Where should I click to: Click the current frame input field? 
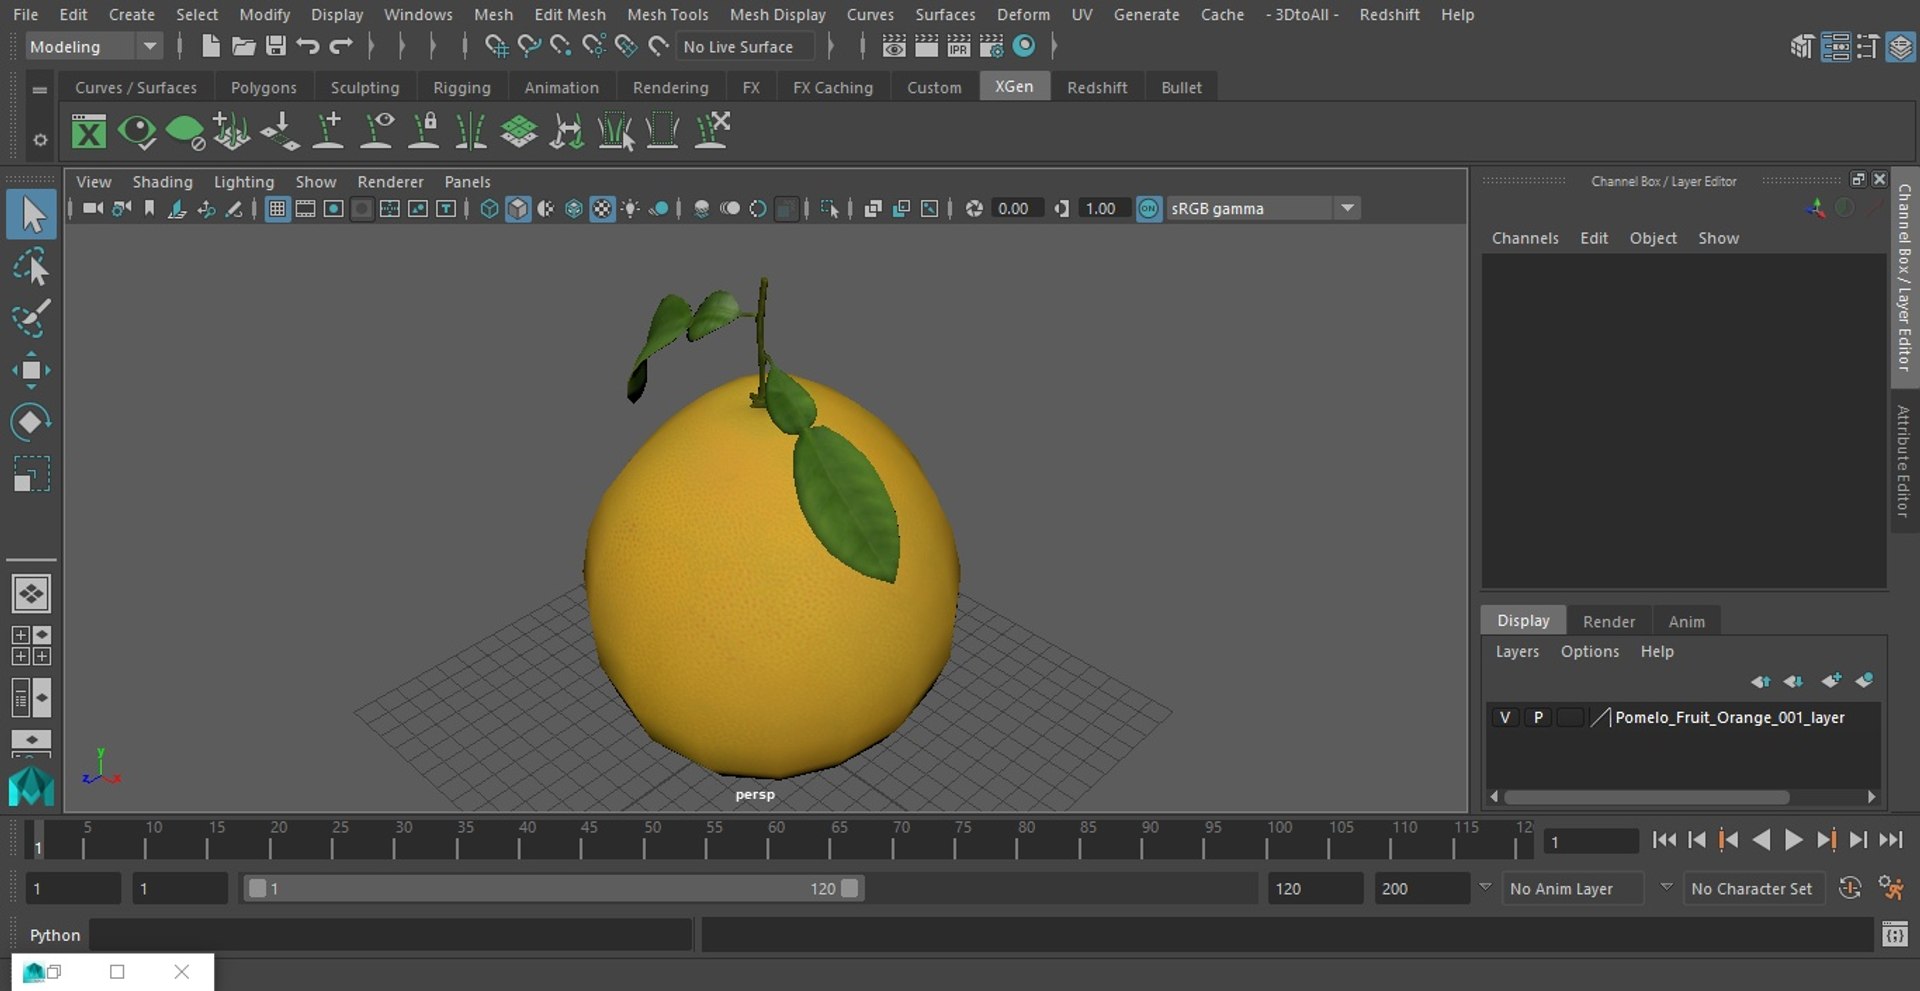1591,841
